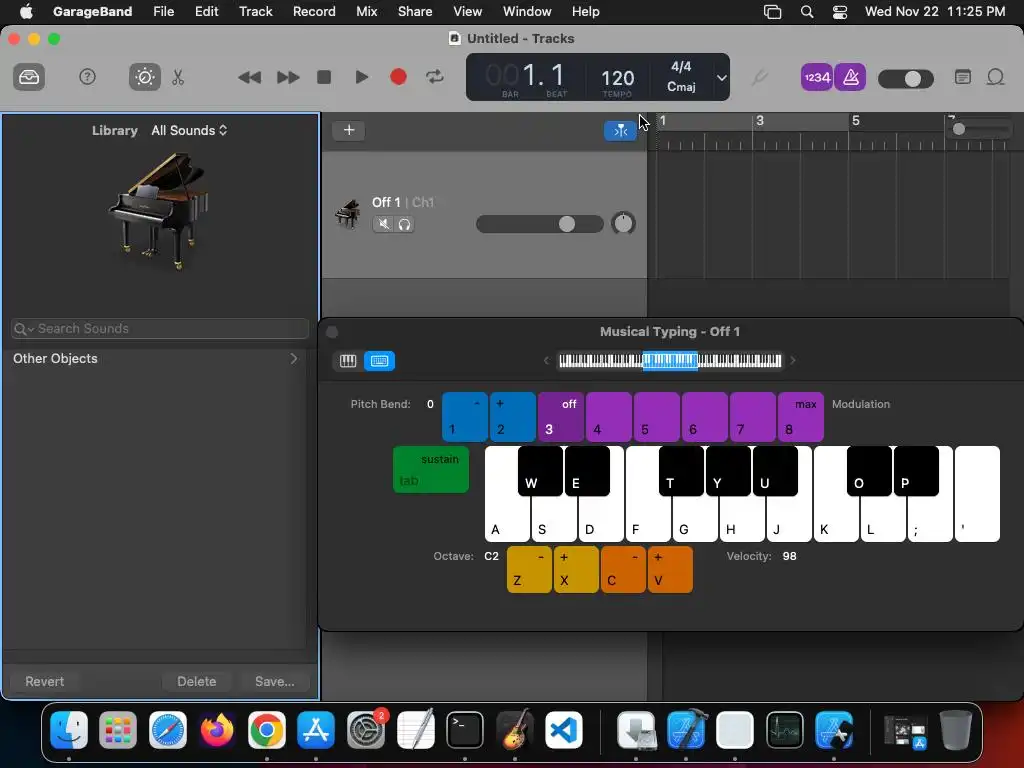
Task: Open the All Sounds dropdown in Library
Action: pos(189,130)
